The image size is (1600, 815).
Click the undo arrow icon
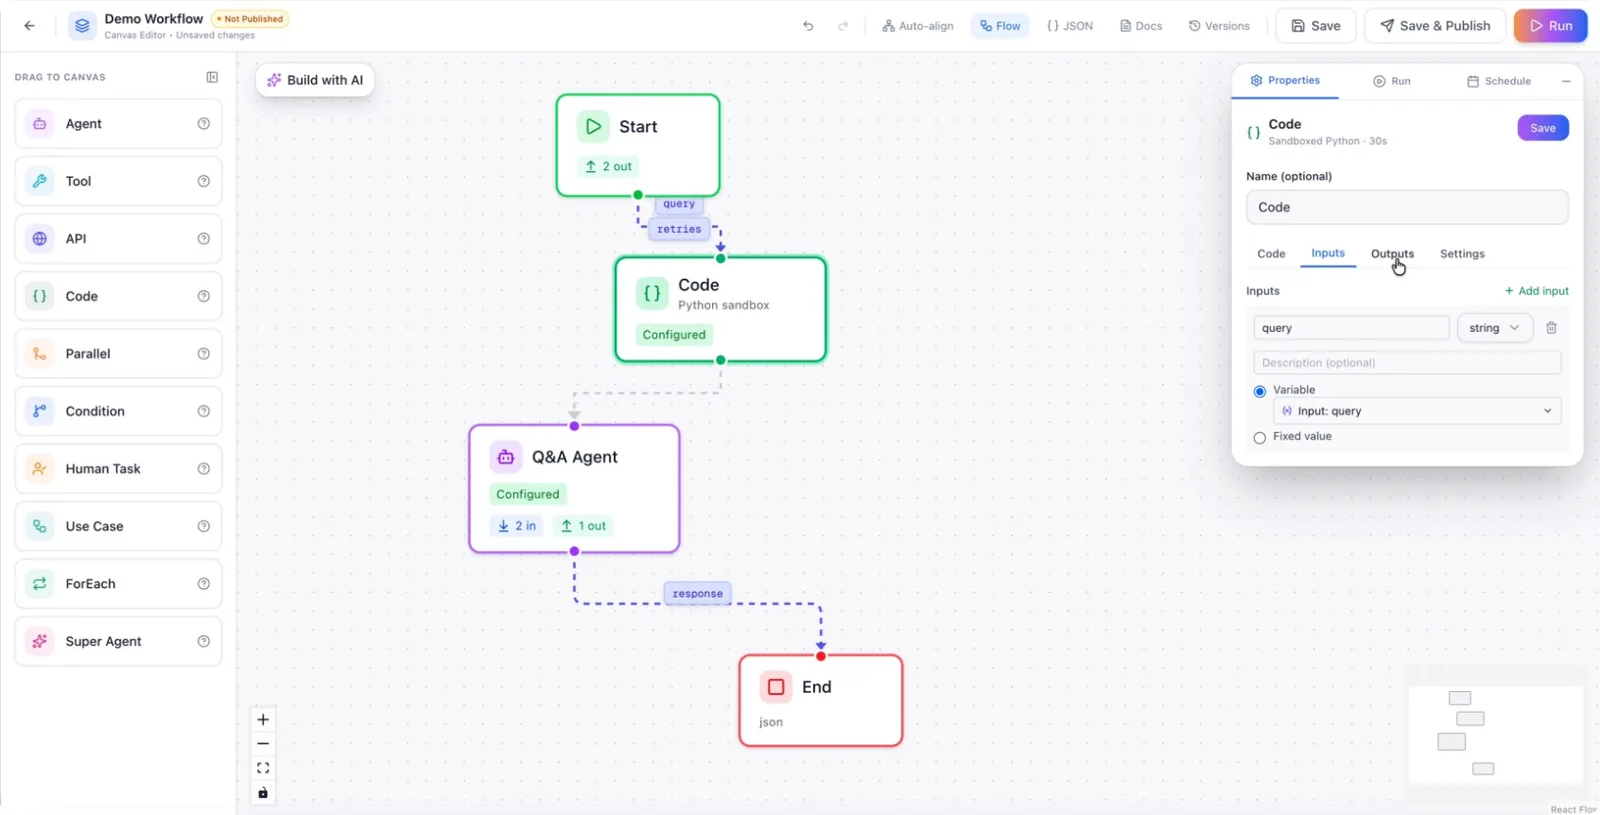coord(808,26)
